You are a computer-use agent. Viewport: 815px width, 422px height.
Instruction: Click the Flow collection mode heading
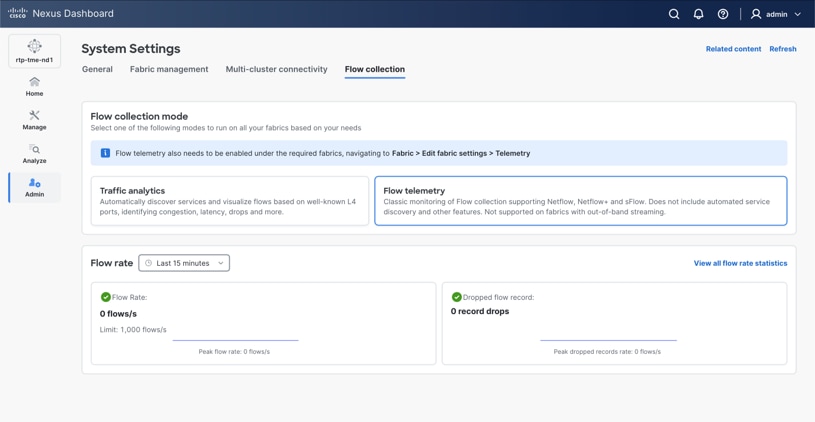pyautogui.click(x=139, y=116)
